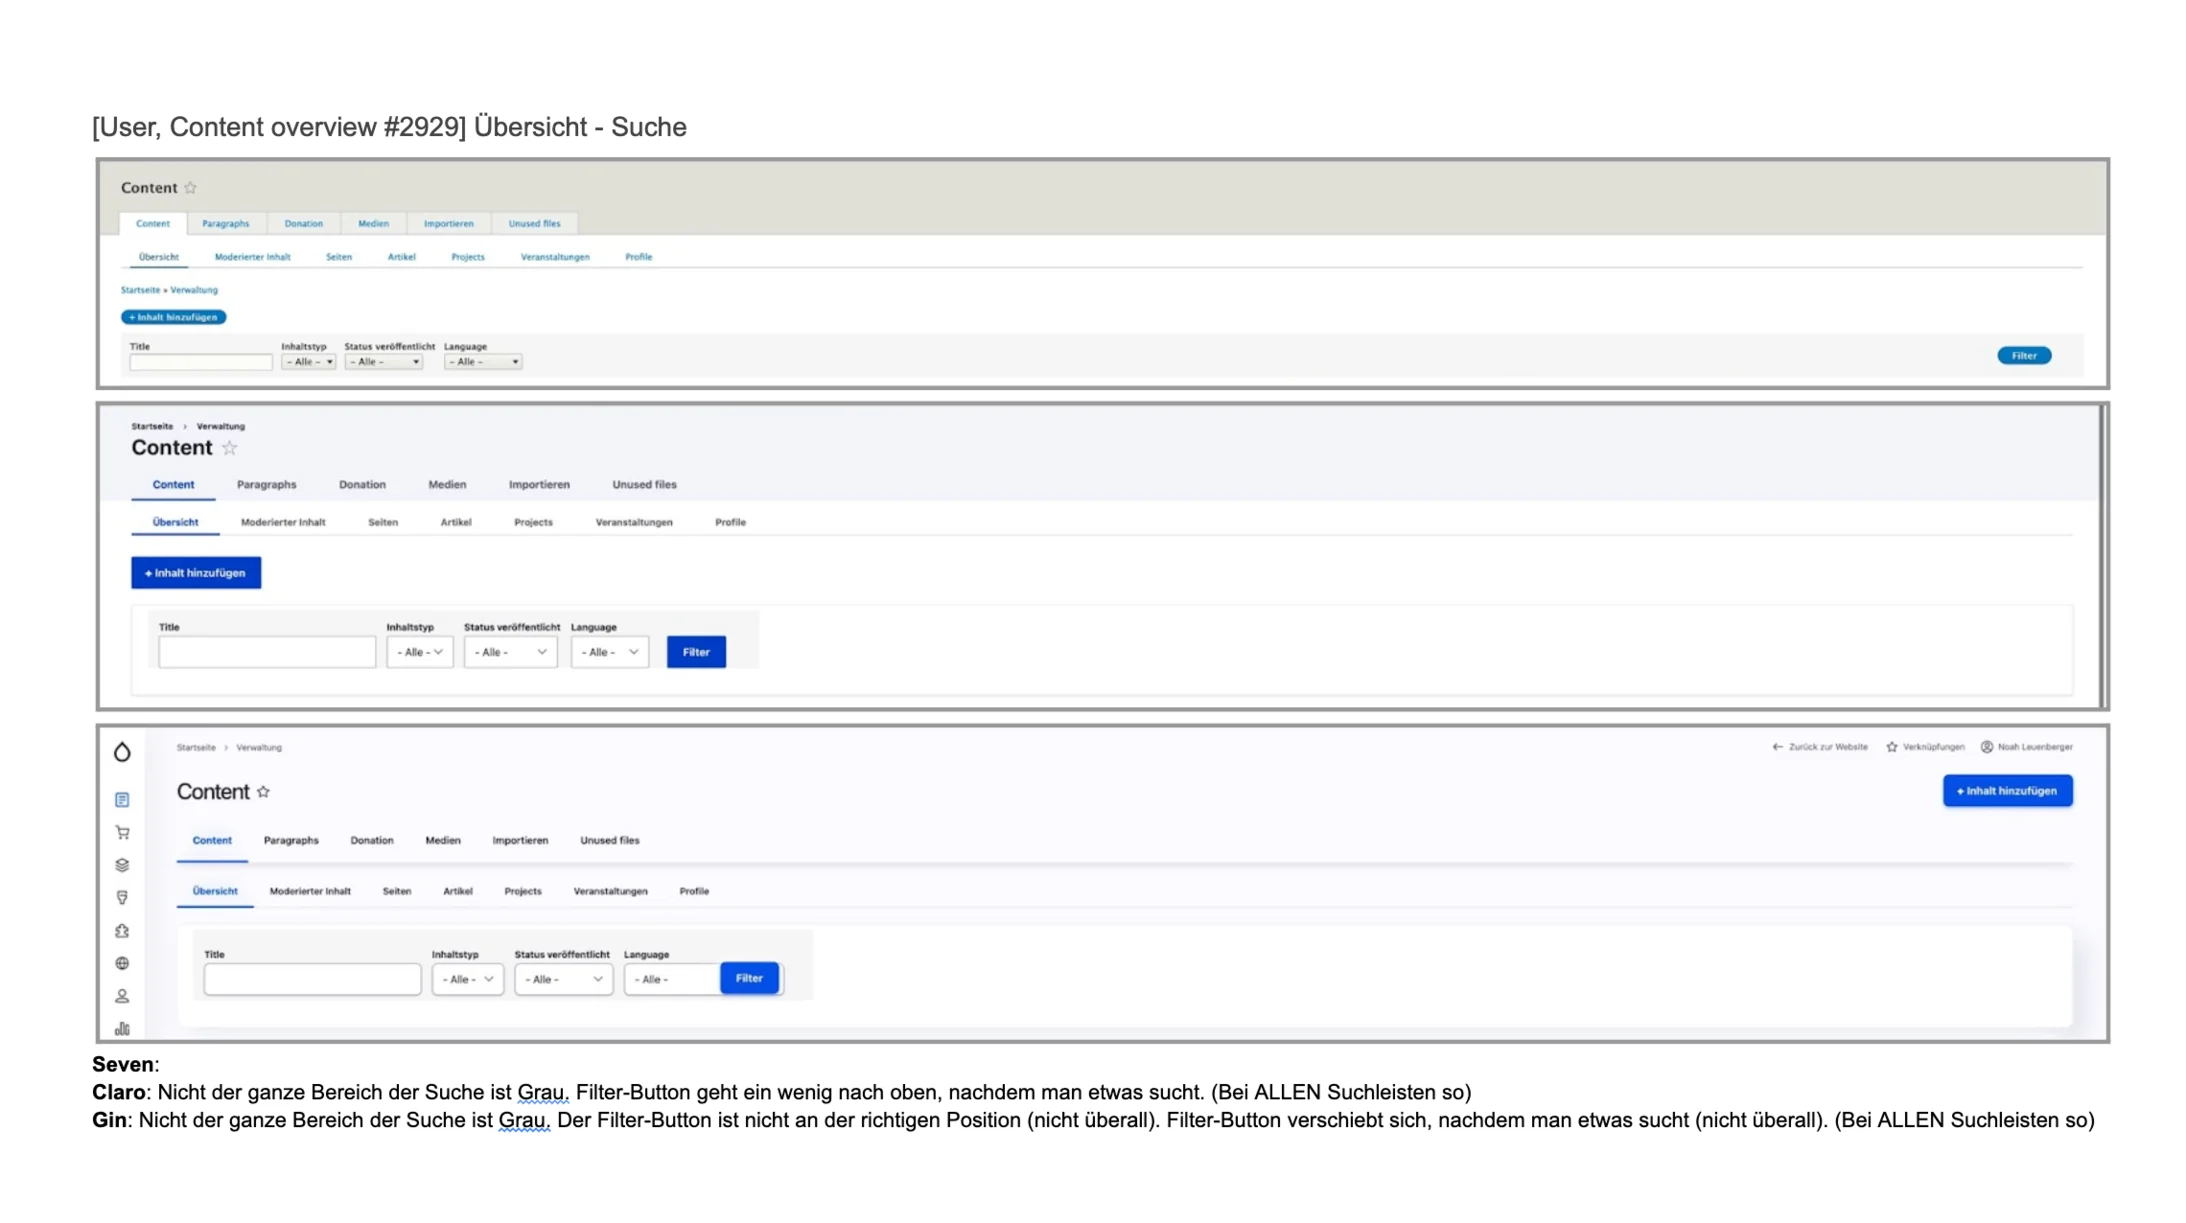The width and height of the screenshot is (2186, 1223).
Task: Click Filter button in bottom screenshot
Action: pyautogui.click(x=749, y=978)
